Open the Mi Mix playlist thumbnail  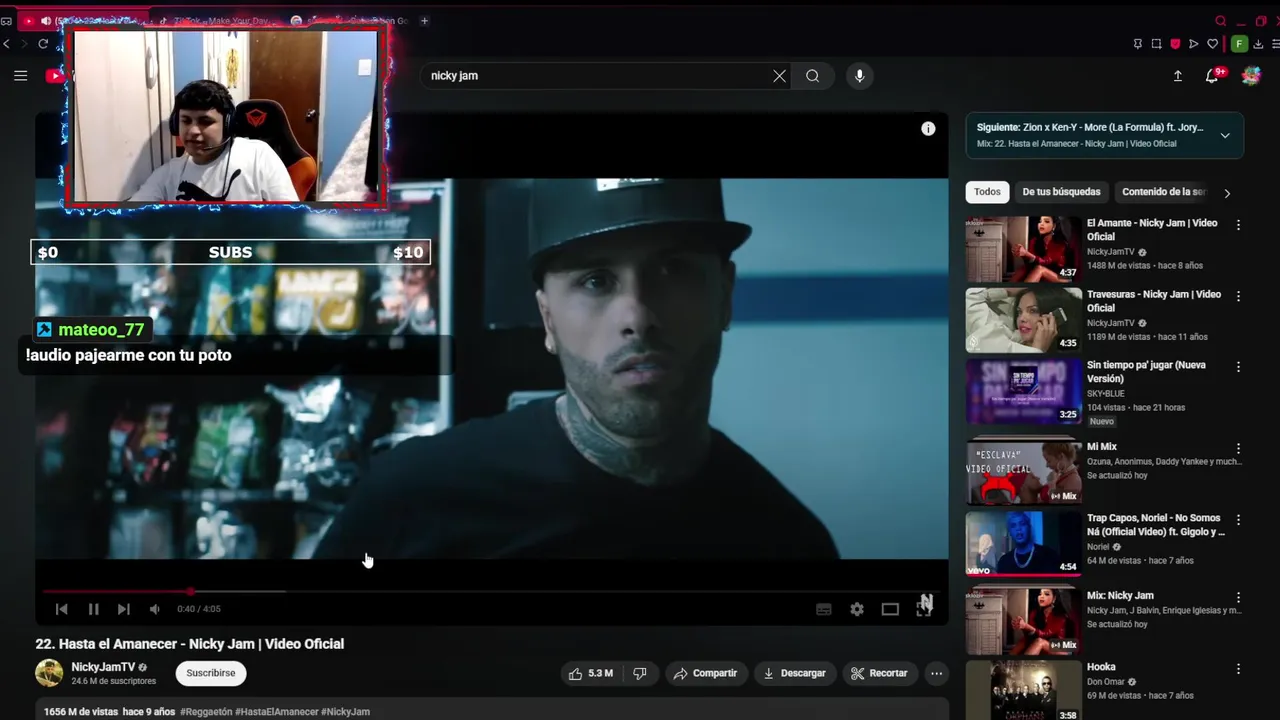[1023, 472]
